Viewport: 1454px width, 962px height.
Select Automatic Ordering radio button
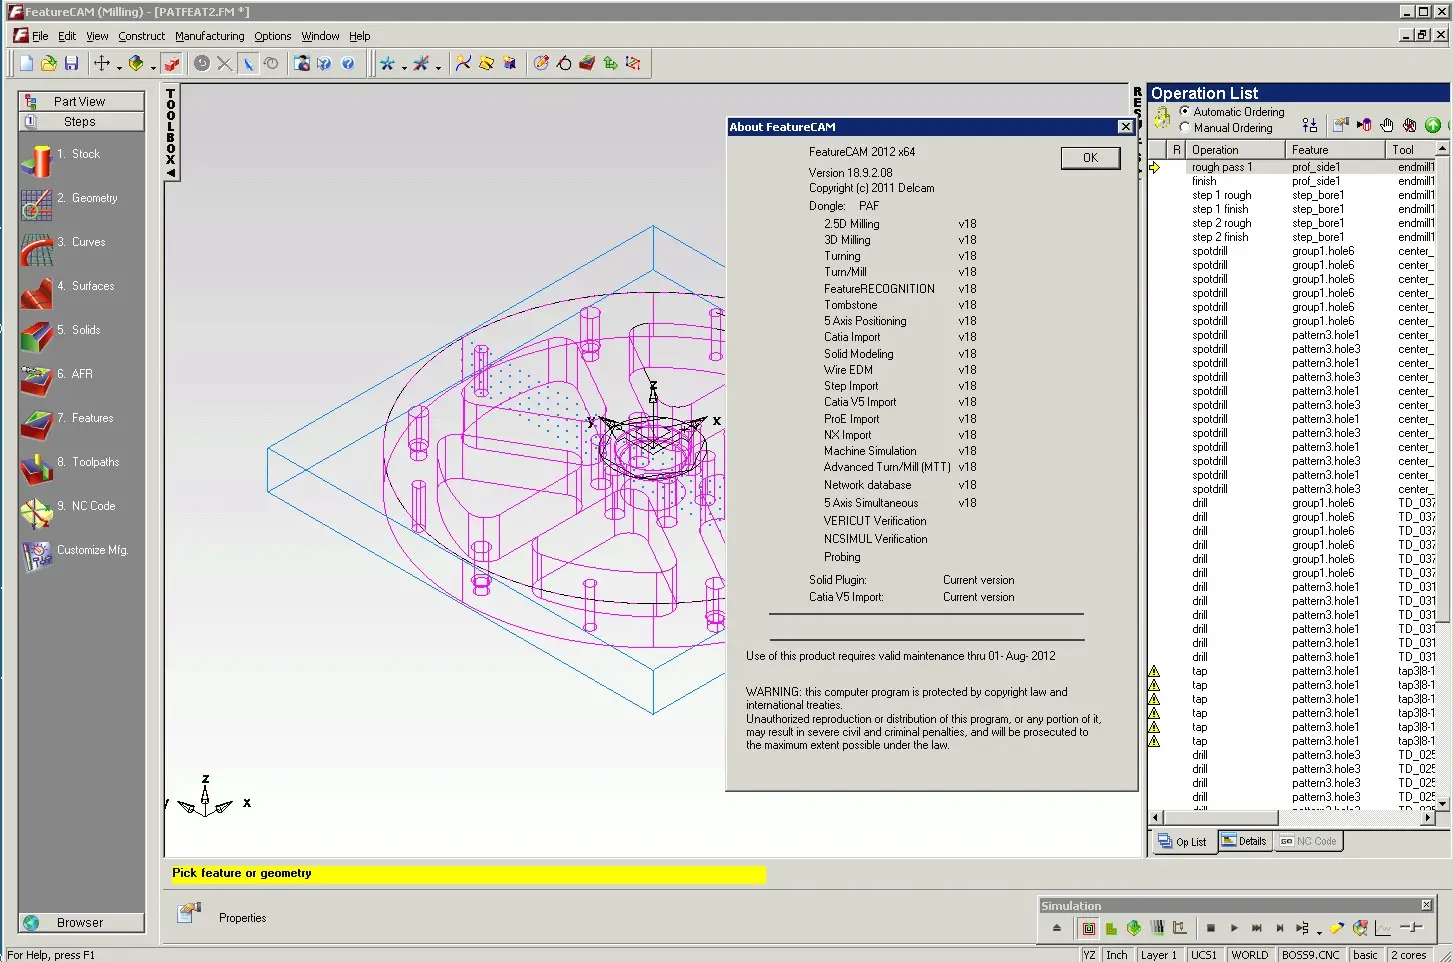coord(1185,111)
